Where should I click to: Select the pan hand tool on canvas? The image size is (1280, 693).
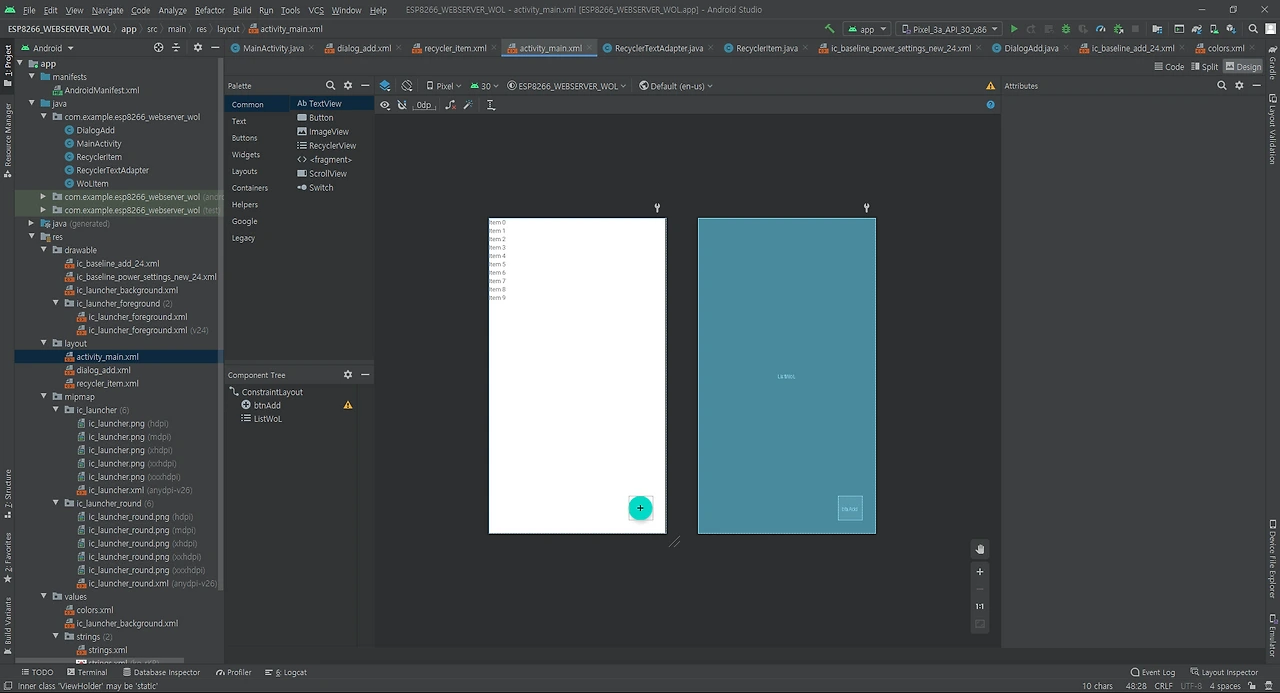(980, 549)
